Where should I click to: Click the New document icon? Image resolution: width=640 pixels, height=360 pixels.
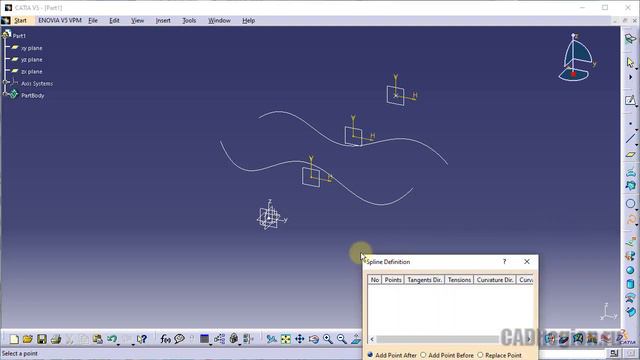point(14,339)
